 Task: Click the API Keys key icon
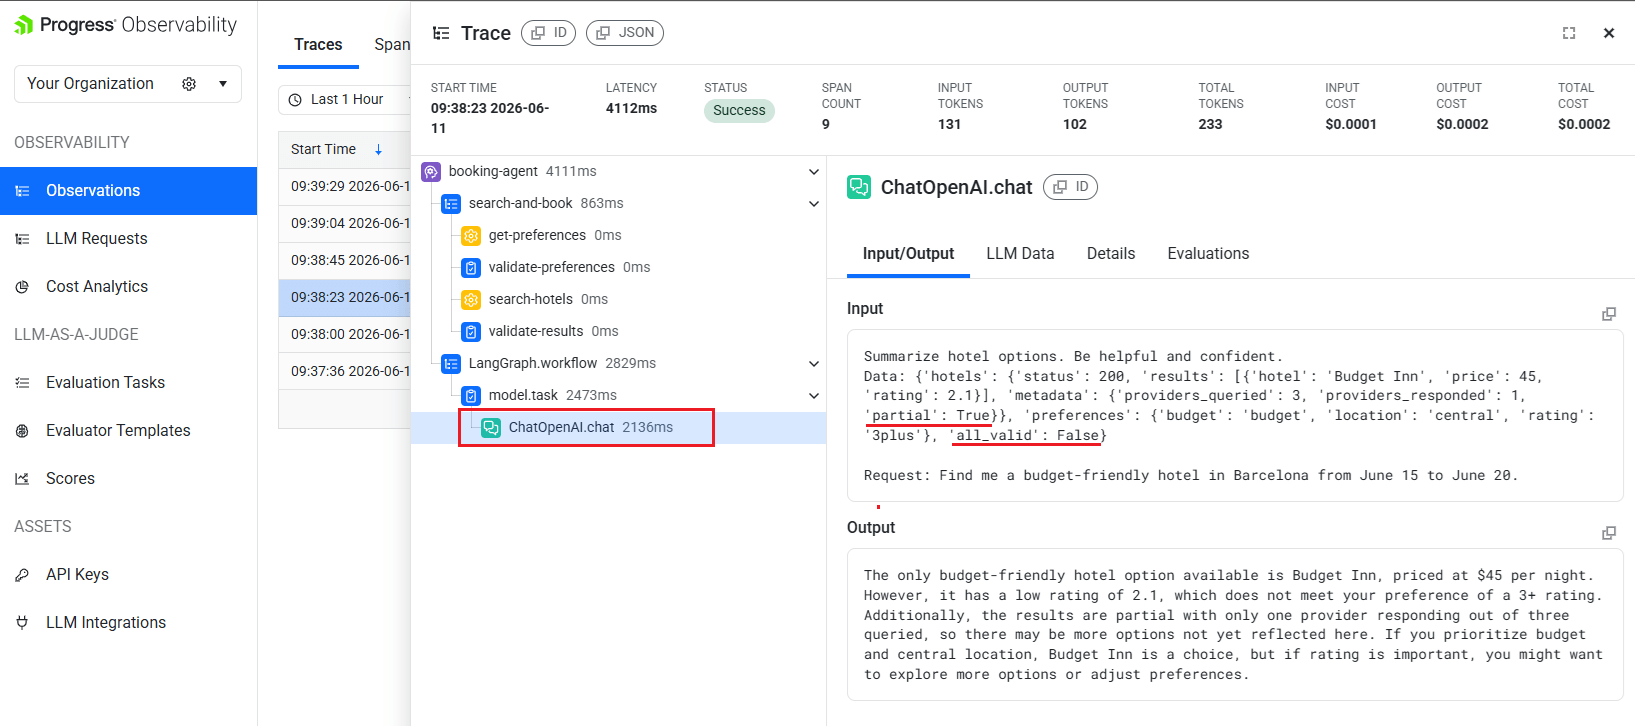point(22,575)
